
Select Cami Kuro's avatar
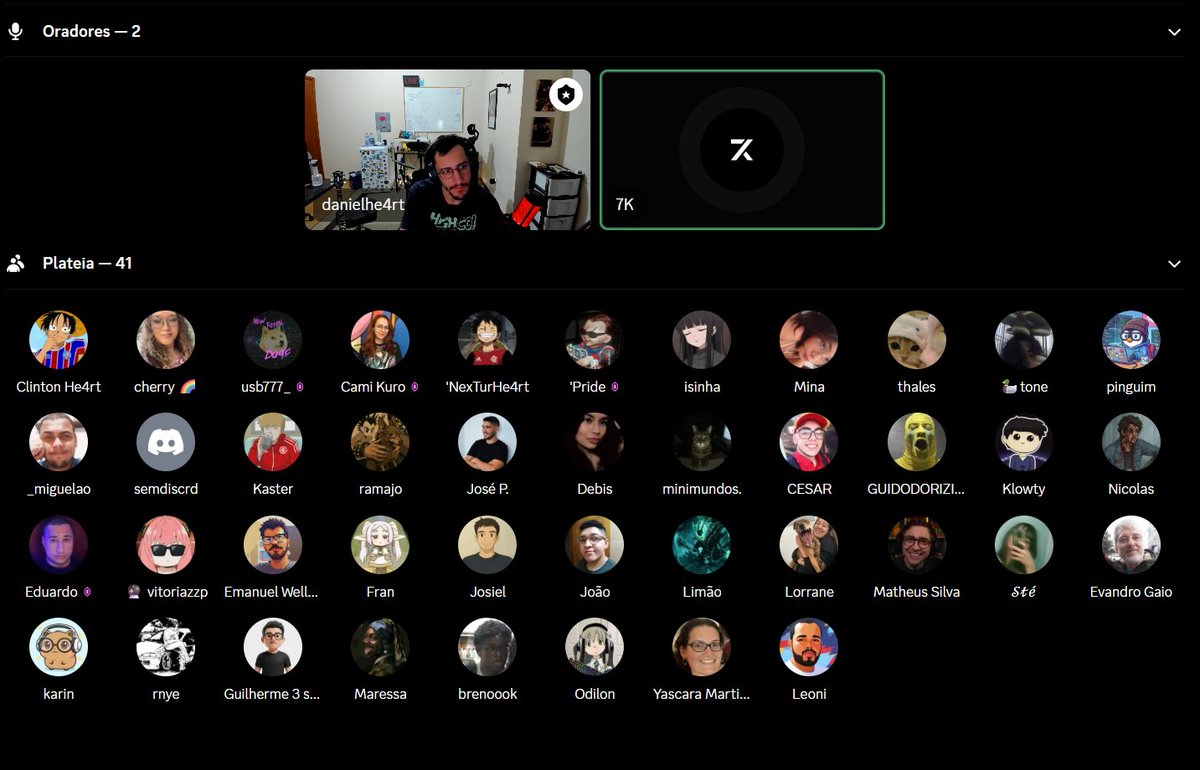pos(380,340)
